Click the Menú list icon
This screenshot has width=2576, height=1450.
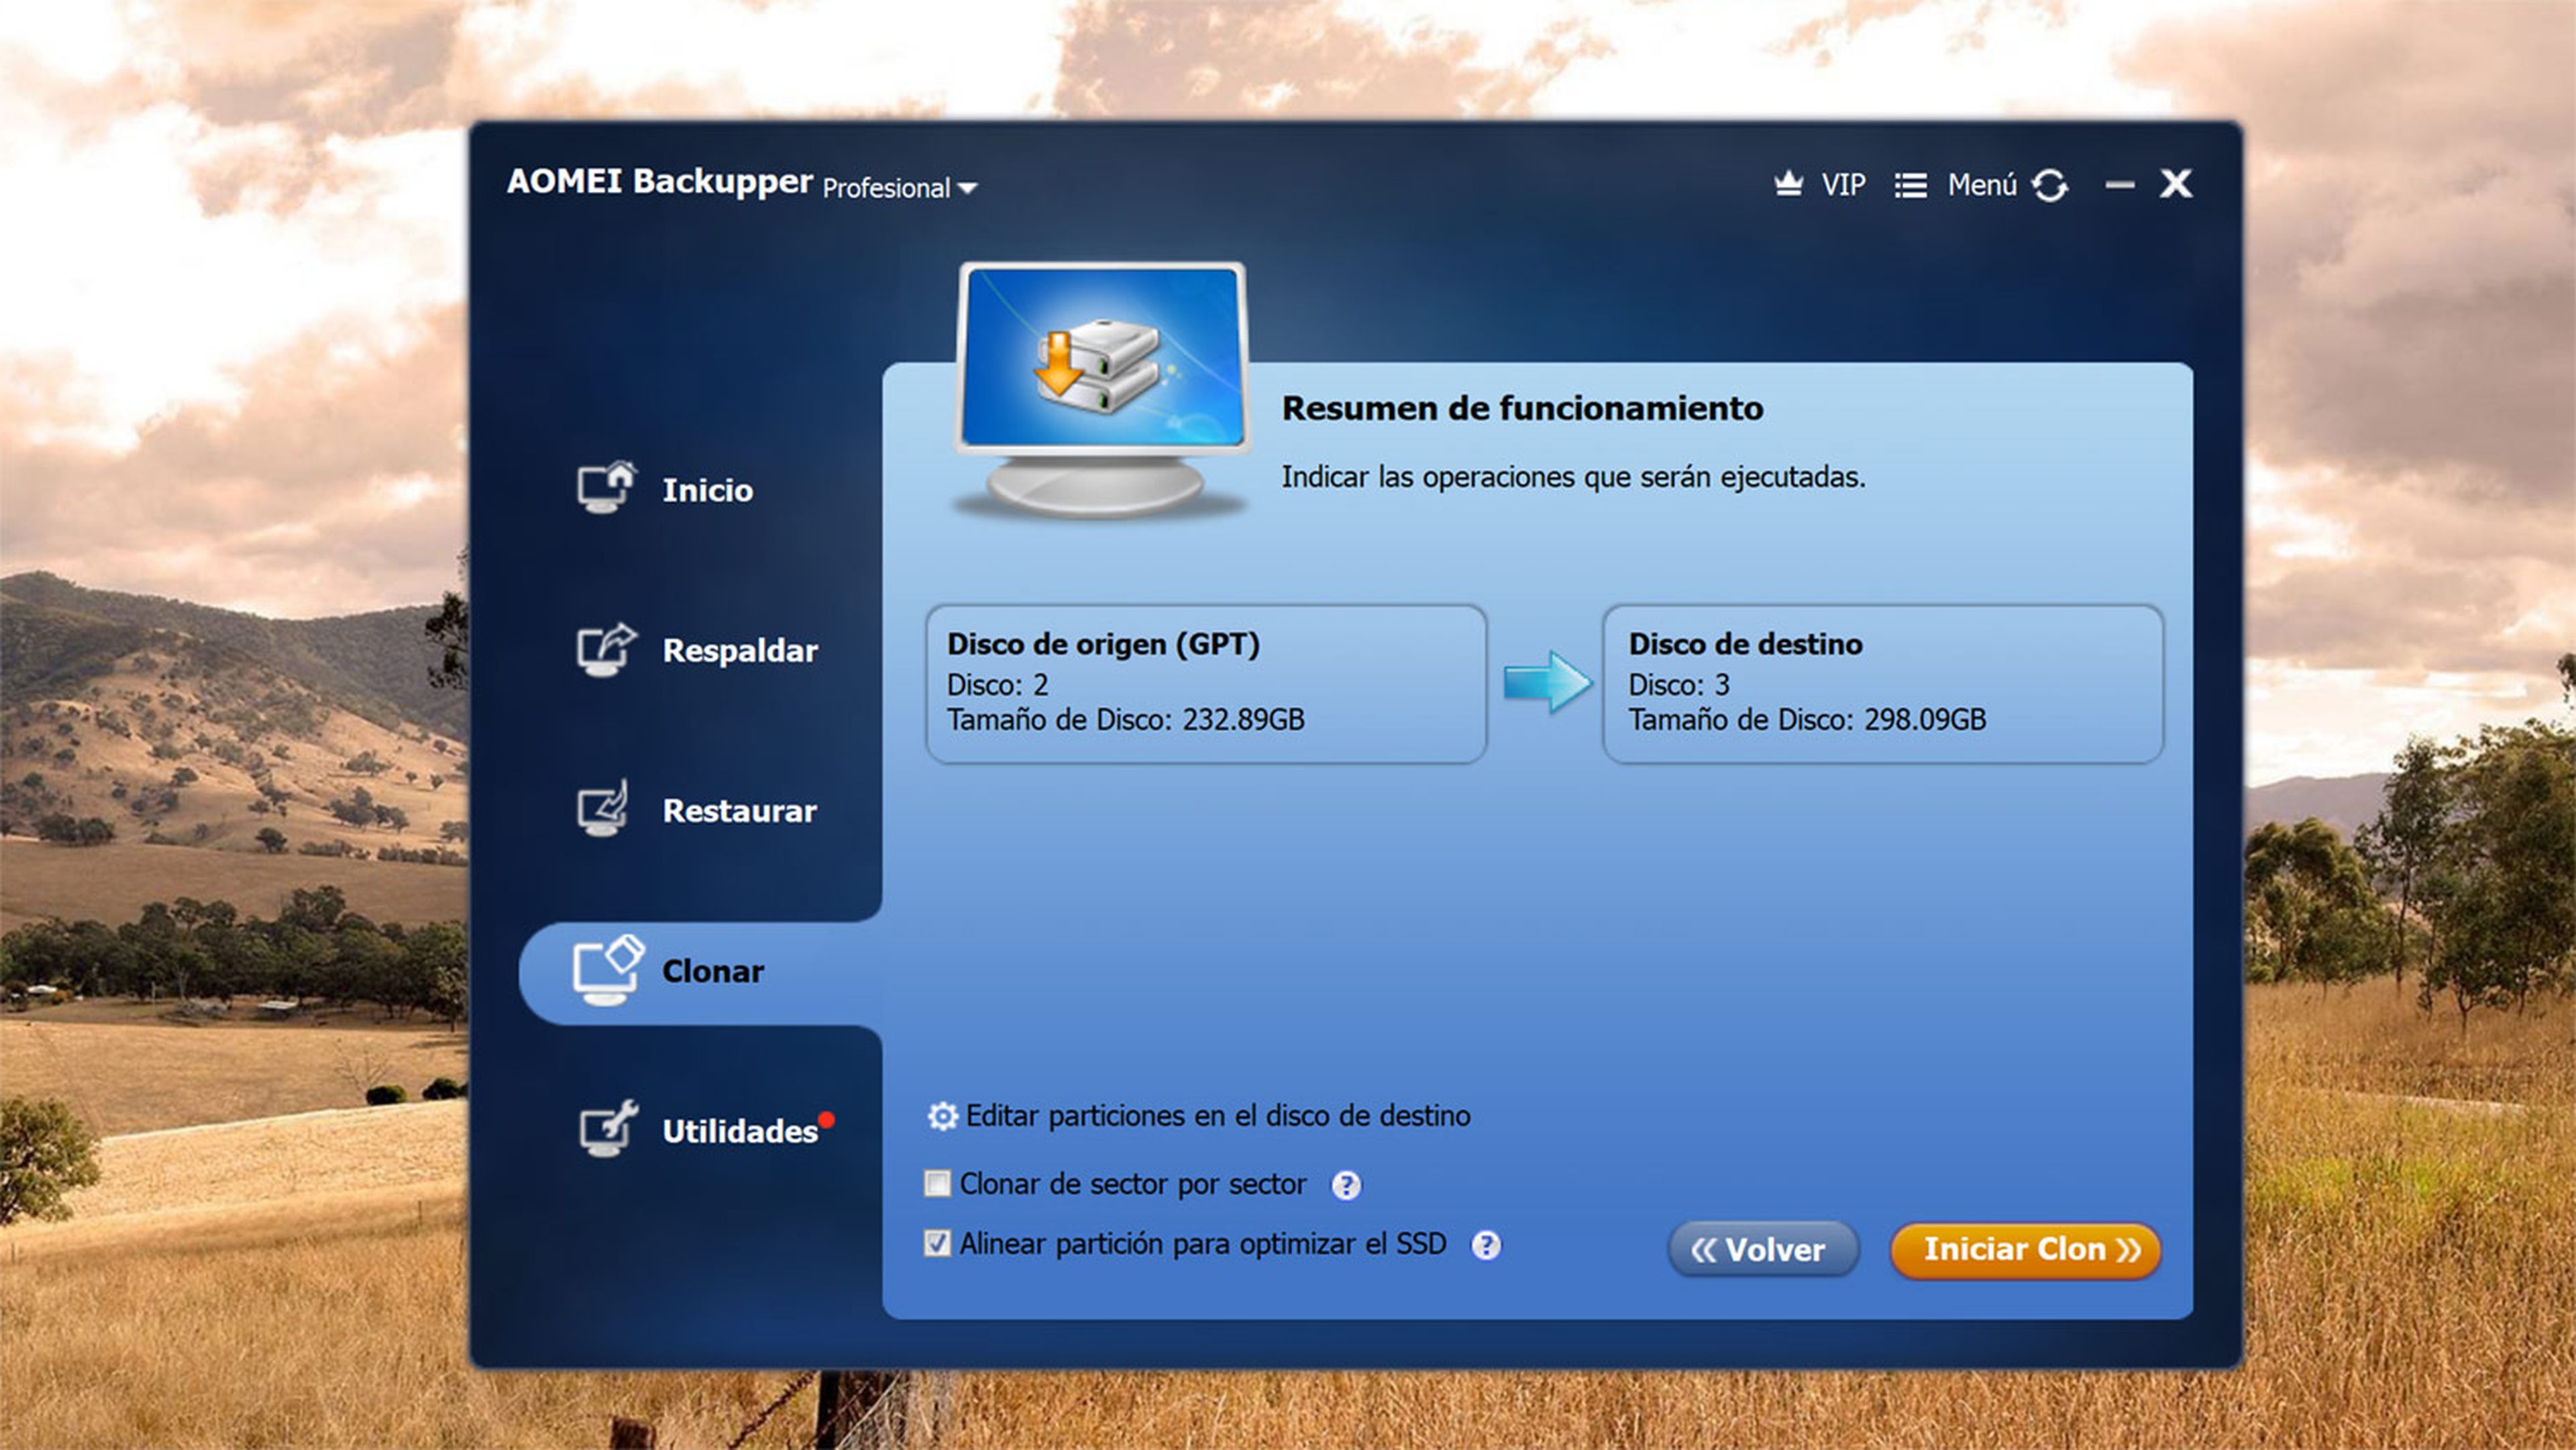pyautogui.click(x=1910, y=186)
